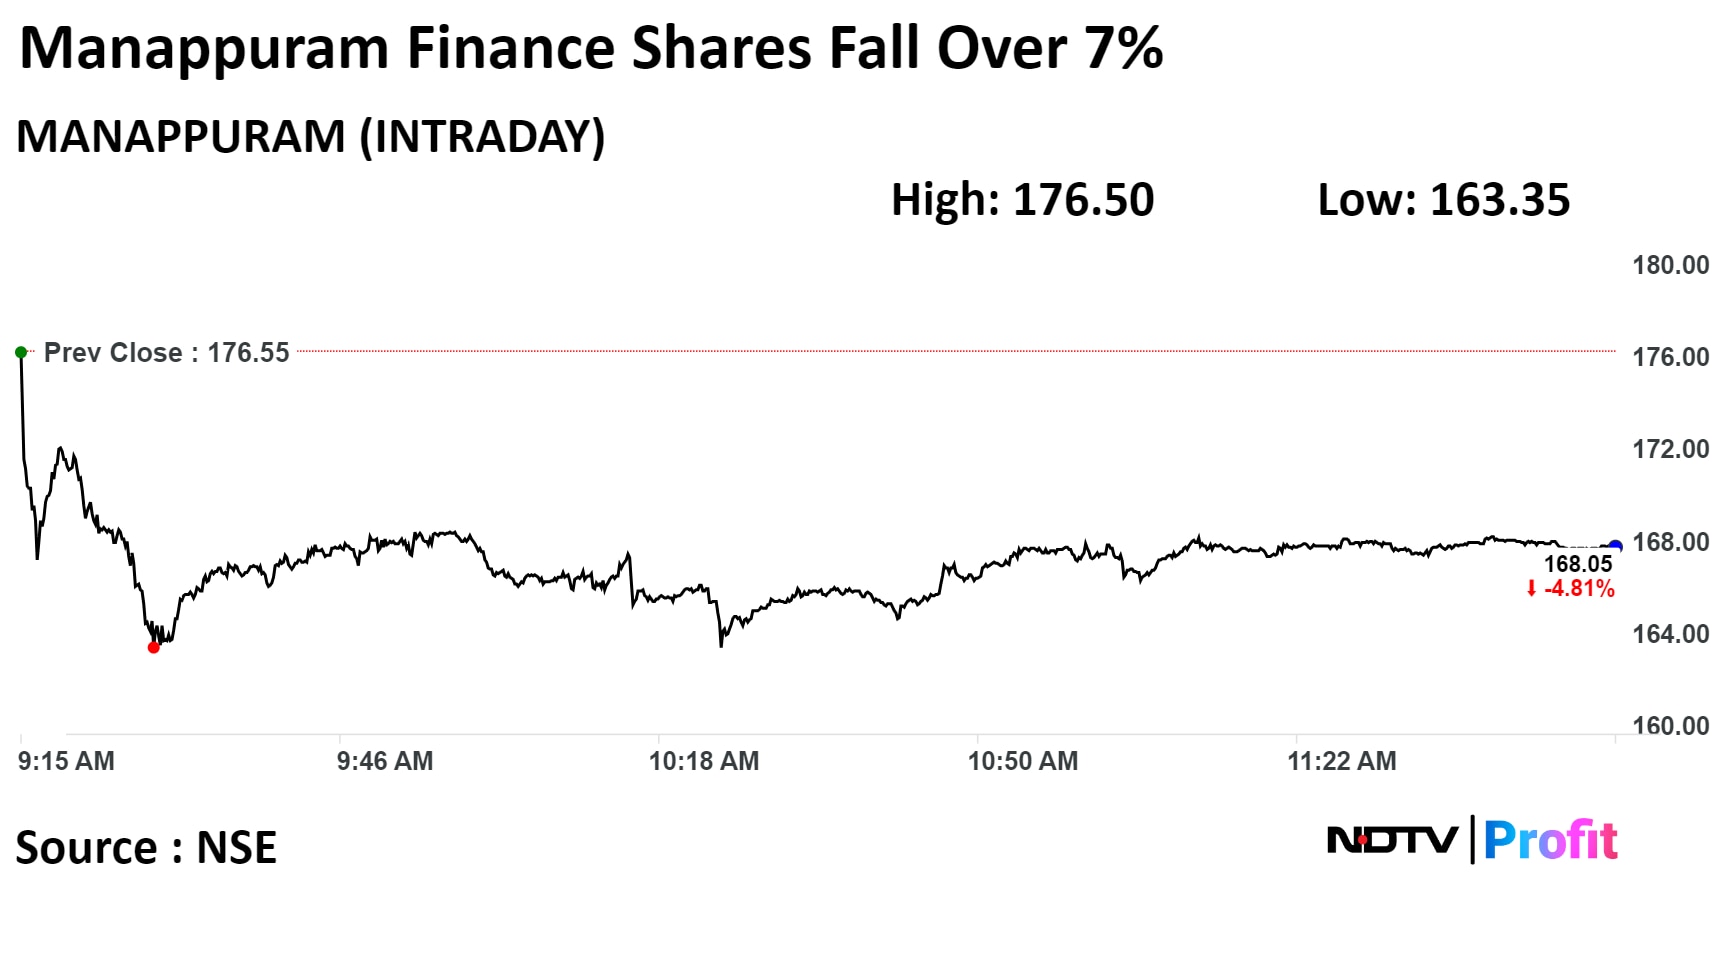Click the 168.05 current price label
1728x972 pixels.
click(1578, 564)
